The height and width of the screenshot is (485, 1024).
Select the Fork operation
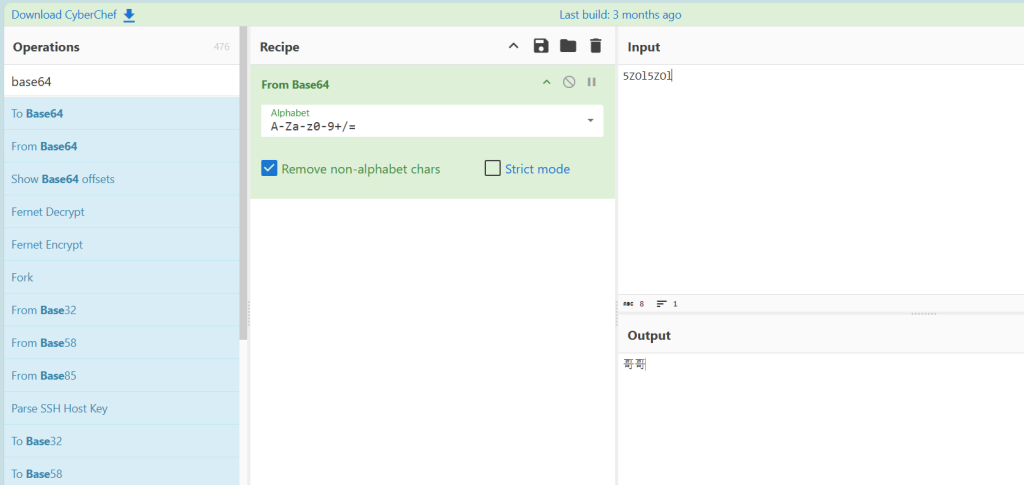point(121,277)
